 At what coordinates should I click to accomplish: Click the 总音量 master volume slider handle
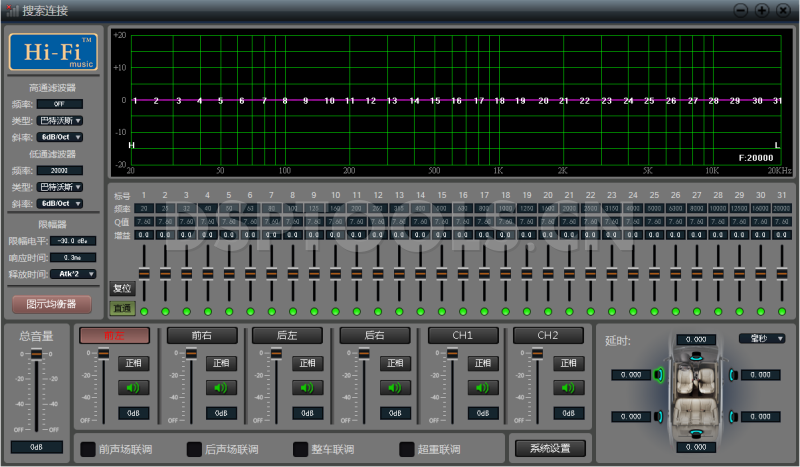[x=37, y=355]
